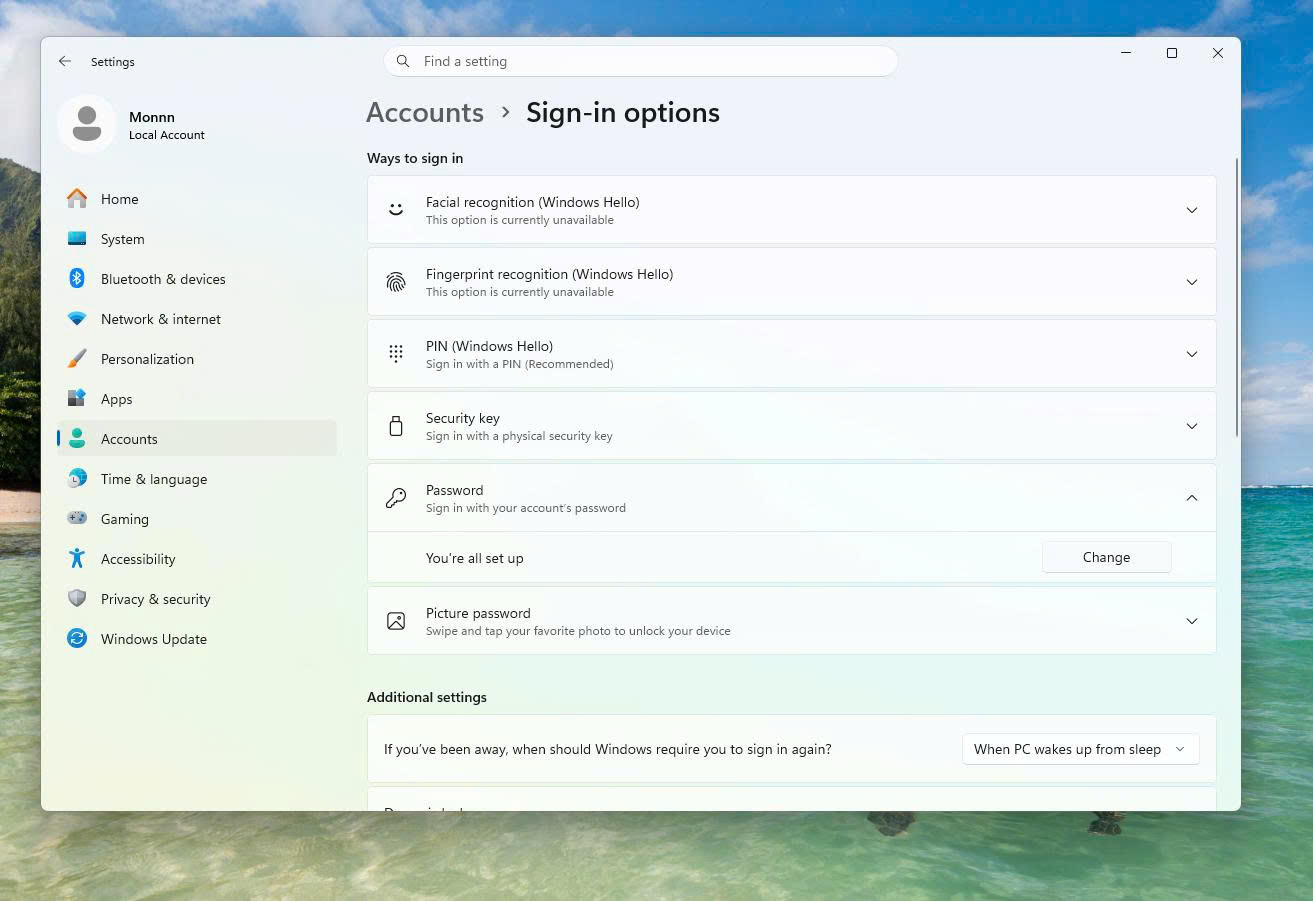The image size is (1313, 901).
Task: Click the search magnifier icon
Action: pos(403,61)
